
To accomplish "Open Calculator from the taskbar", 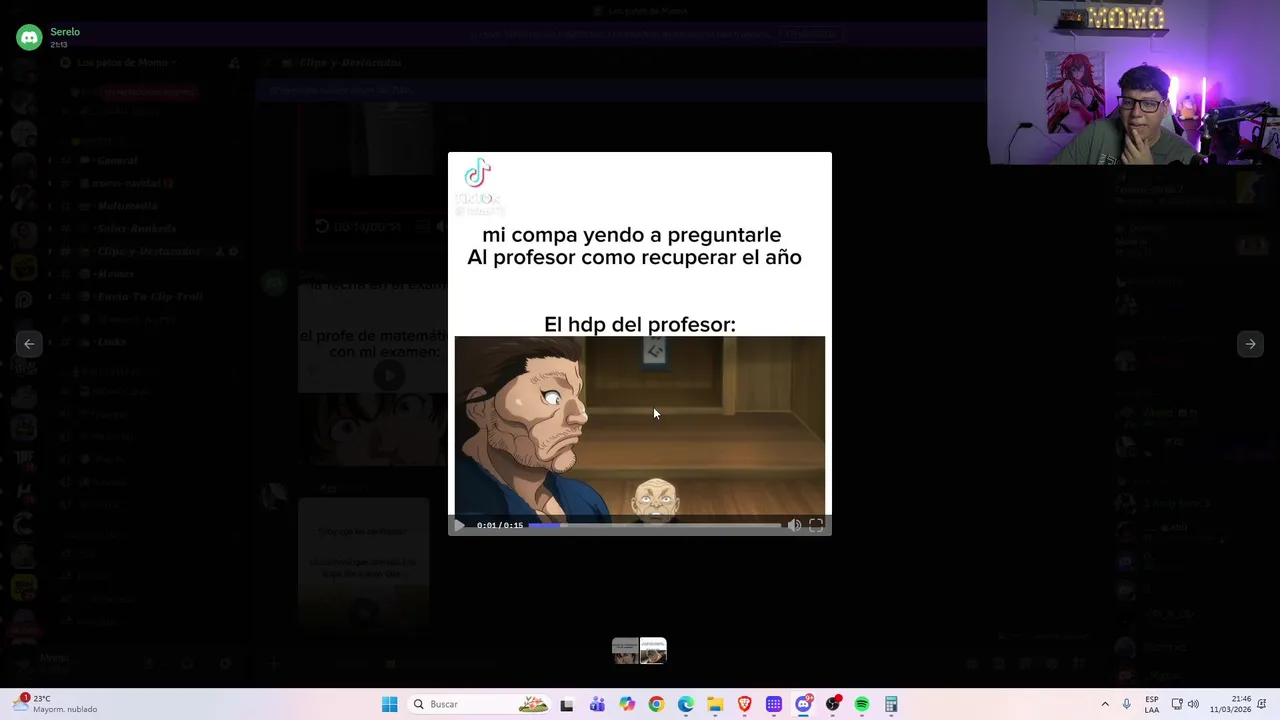I will tap(891, 704).
